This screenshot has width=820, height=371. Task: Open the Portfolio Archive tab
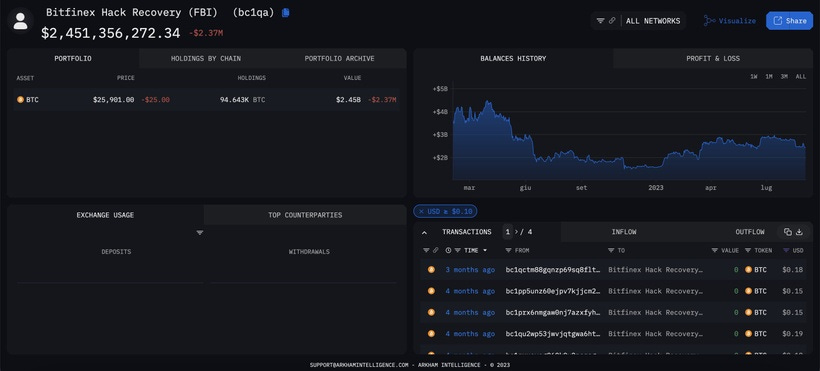coord(339,59)
